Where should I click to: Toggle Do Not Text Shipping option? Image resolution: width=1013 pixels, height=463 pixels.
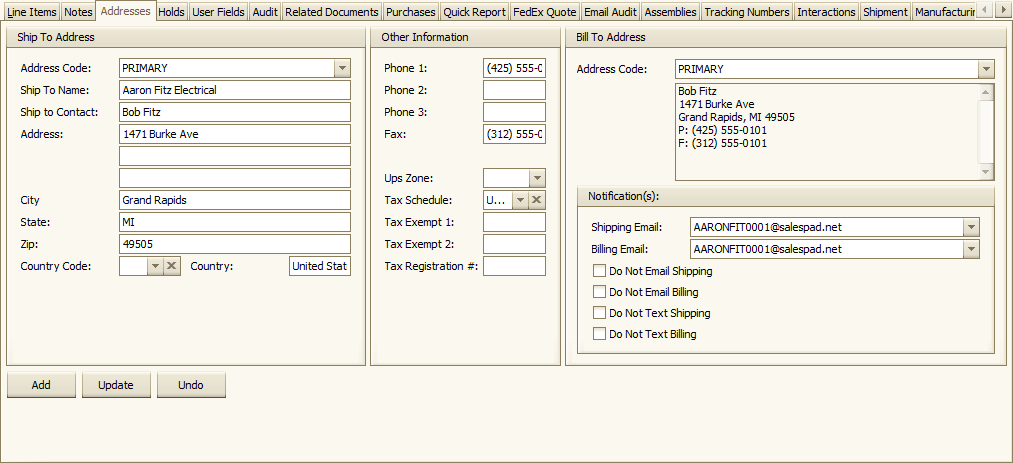click(599, 313)
